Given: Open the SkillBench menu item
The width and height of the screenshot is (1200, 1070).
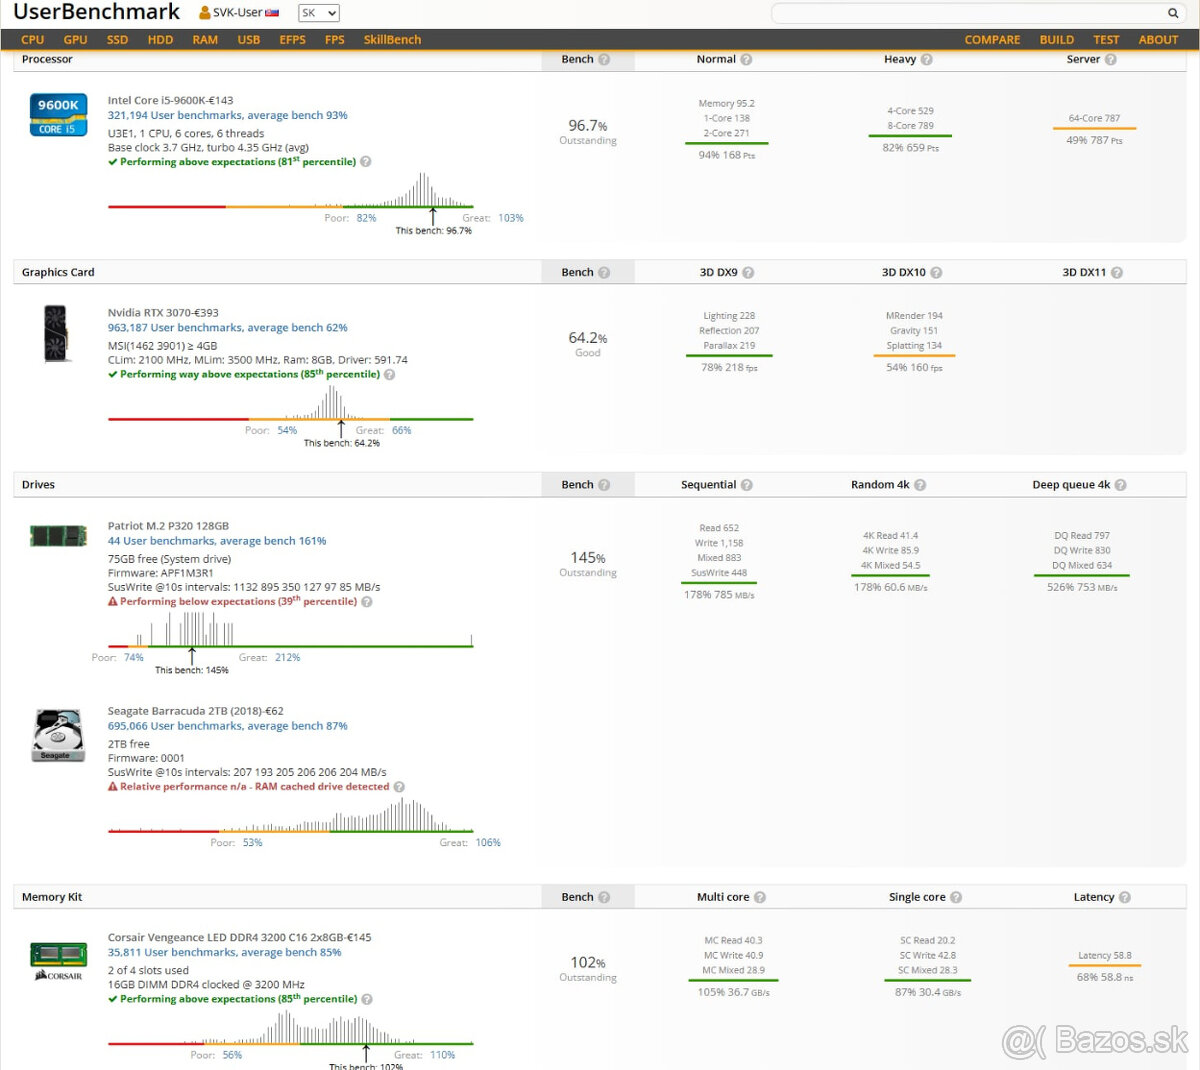Looking at the screenshot, I should click(x=392, y=40).
